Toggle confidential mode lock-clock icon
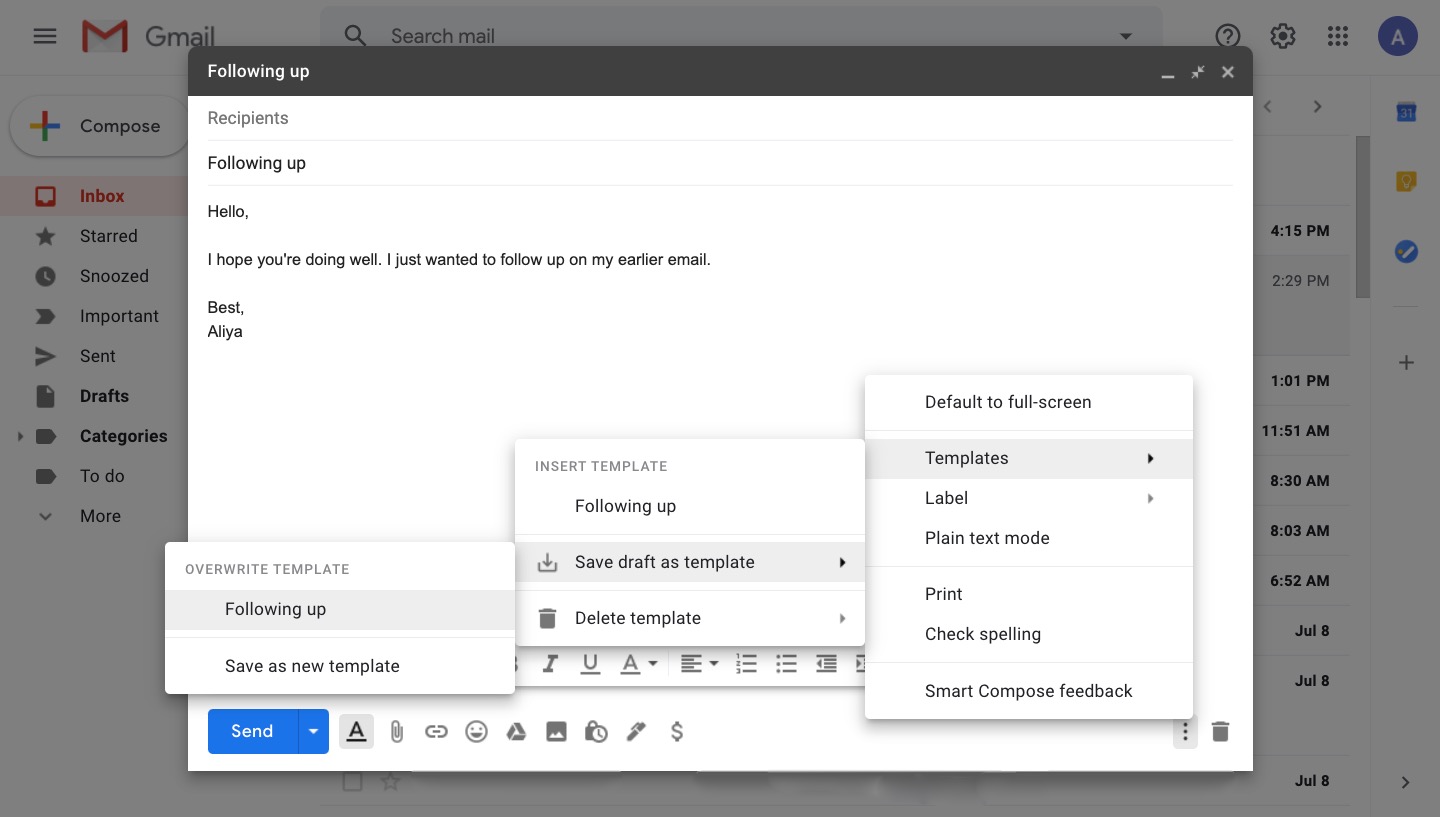Image resolution: width=1440 pixels, height=817 pixels. [x=596, y=732]
